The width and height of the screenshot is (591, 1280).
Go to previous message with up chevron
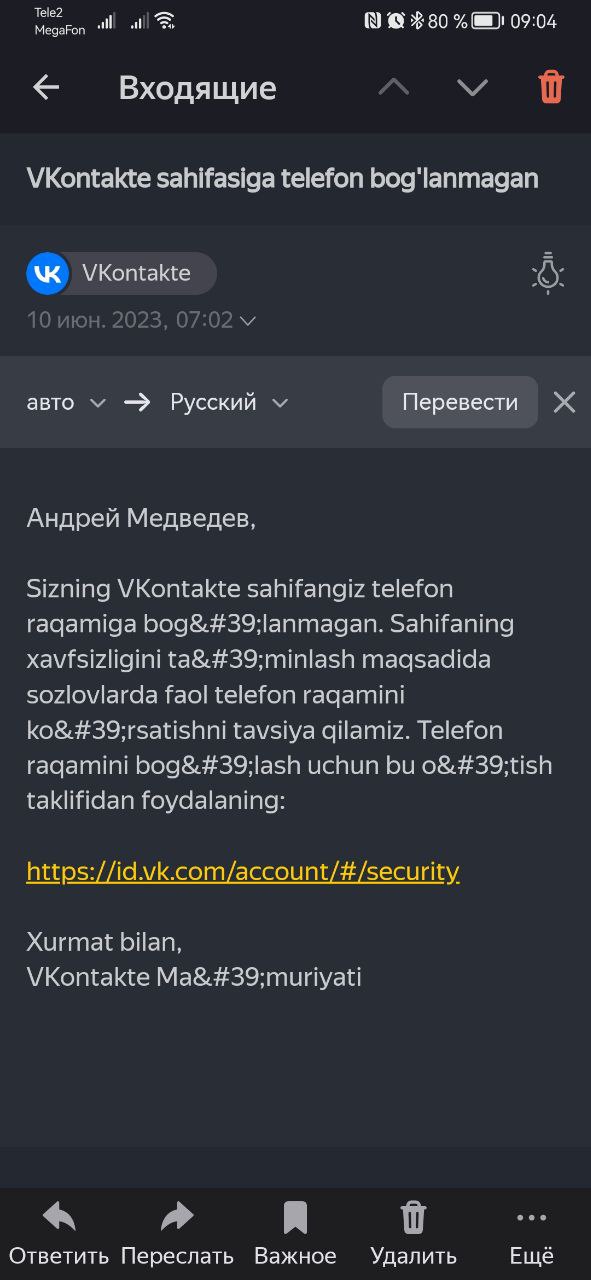[x=394, y=88]
